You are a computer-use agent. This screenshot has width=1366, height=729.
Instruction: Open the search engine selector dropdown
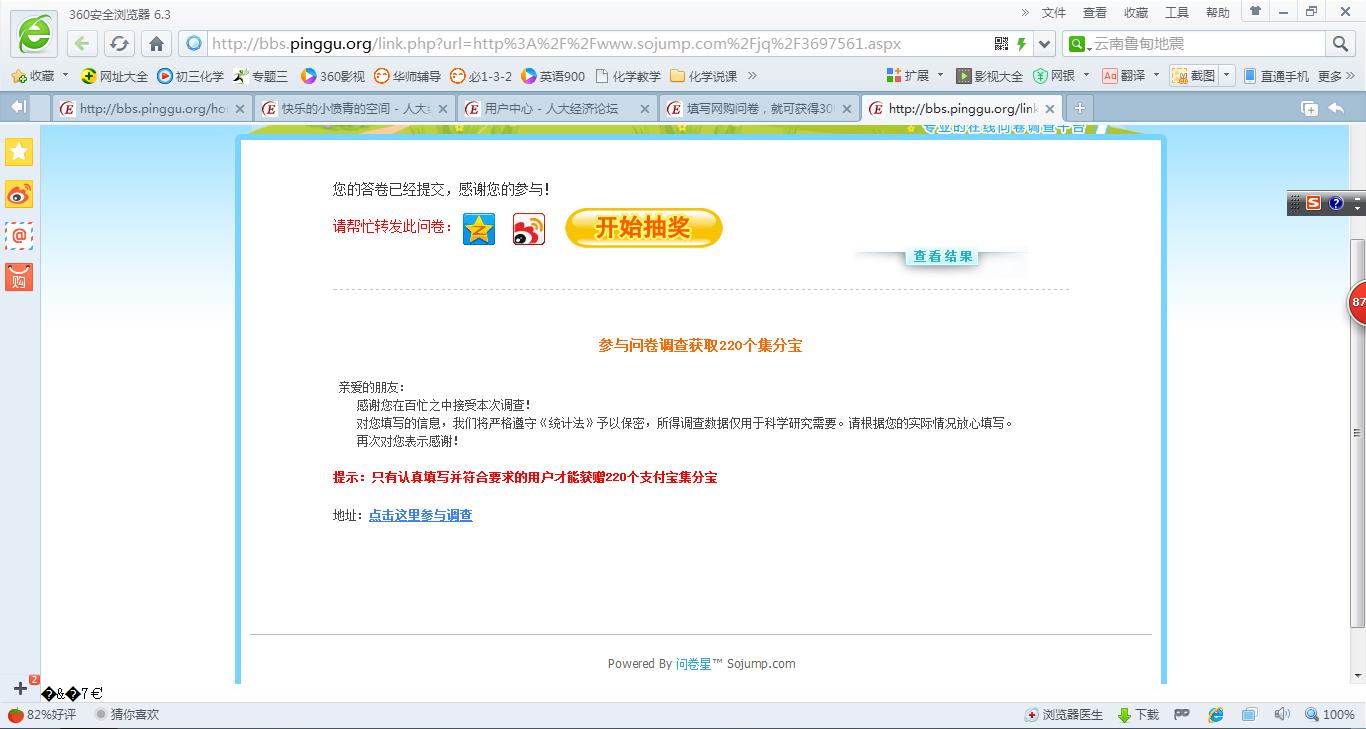(x=1078, y=43)
